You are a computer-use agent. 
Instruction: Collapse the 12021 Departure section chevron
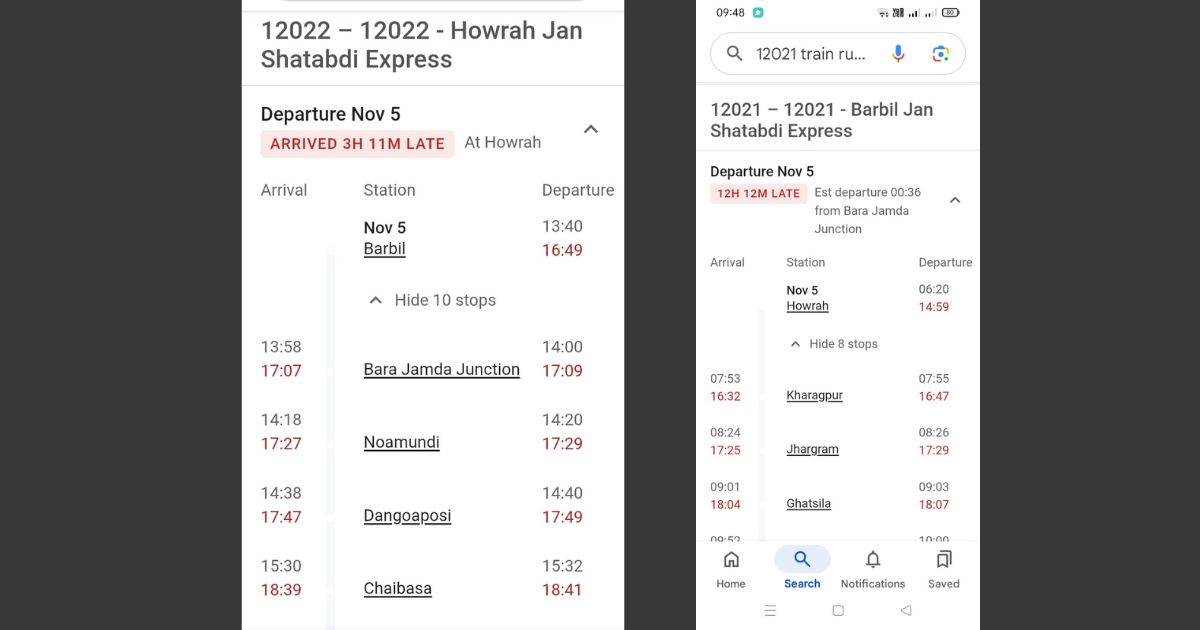(955, 200)
